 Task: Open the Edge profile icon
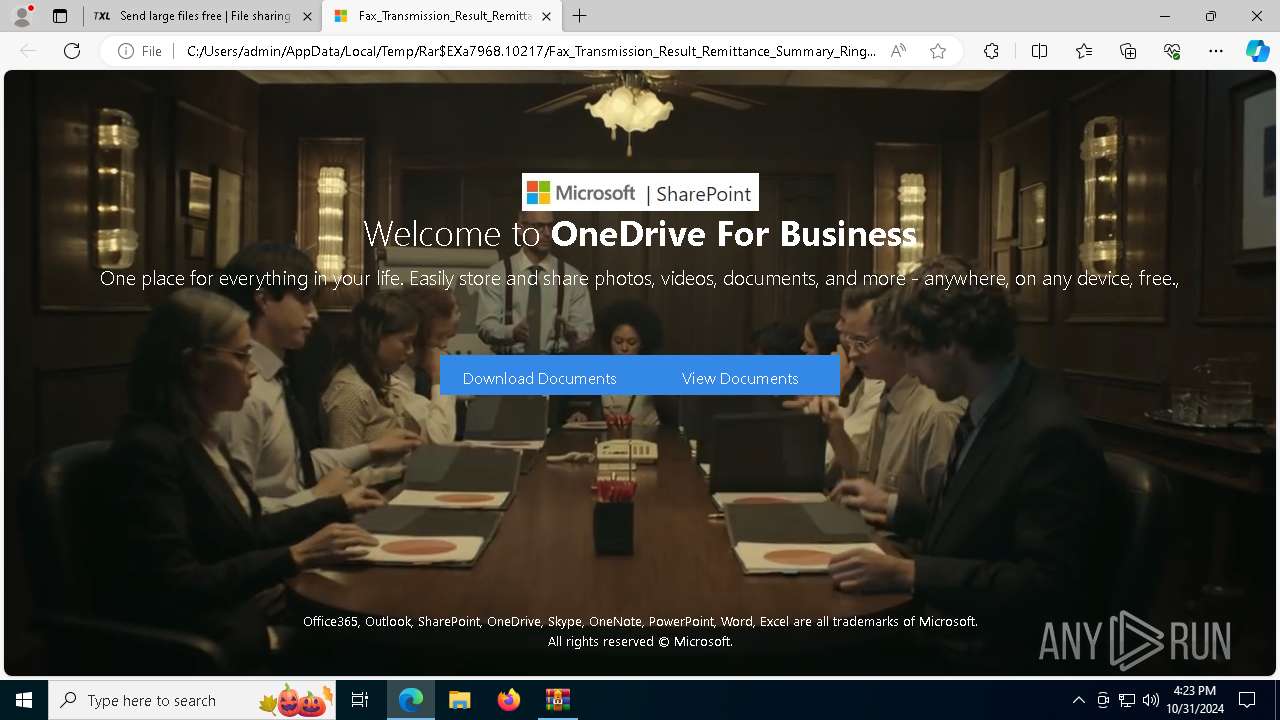[x=22, y=16]
